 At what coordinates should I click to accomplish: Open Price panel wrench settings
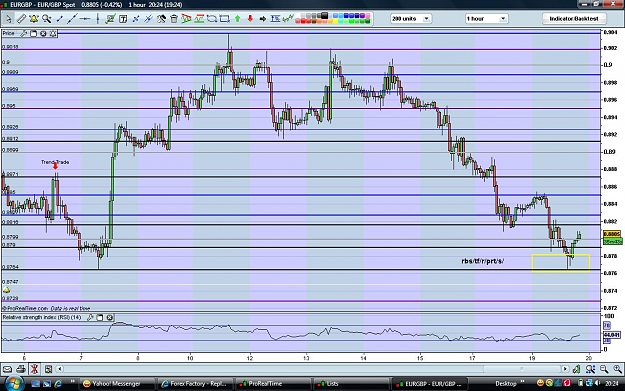(x=24, y=34)
